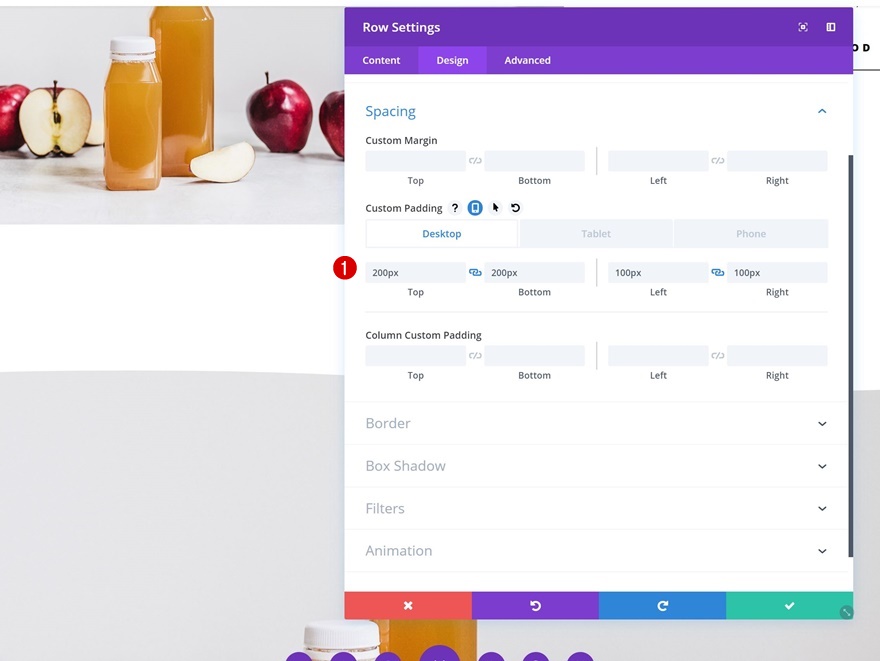Click the settings panel vertical scrollbar
Viewport: 880px width, 661px height.
tap(851, 356)
